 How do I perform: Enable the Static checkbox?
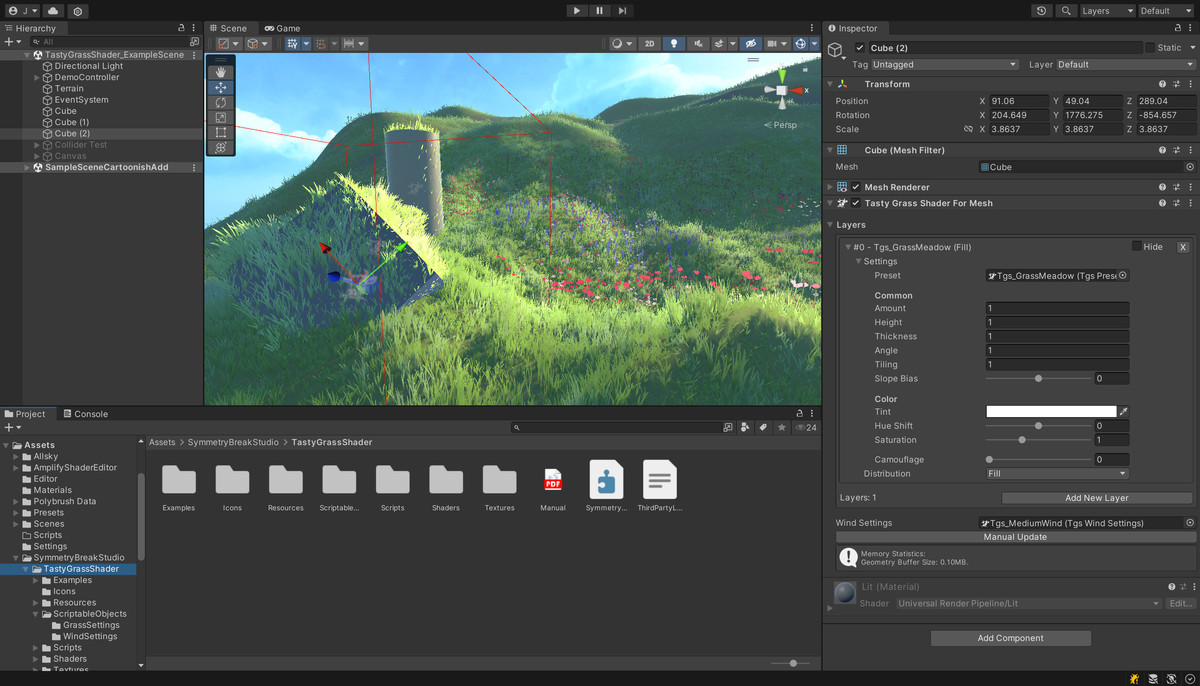pos(1150,48)
